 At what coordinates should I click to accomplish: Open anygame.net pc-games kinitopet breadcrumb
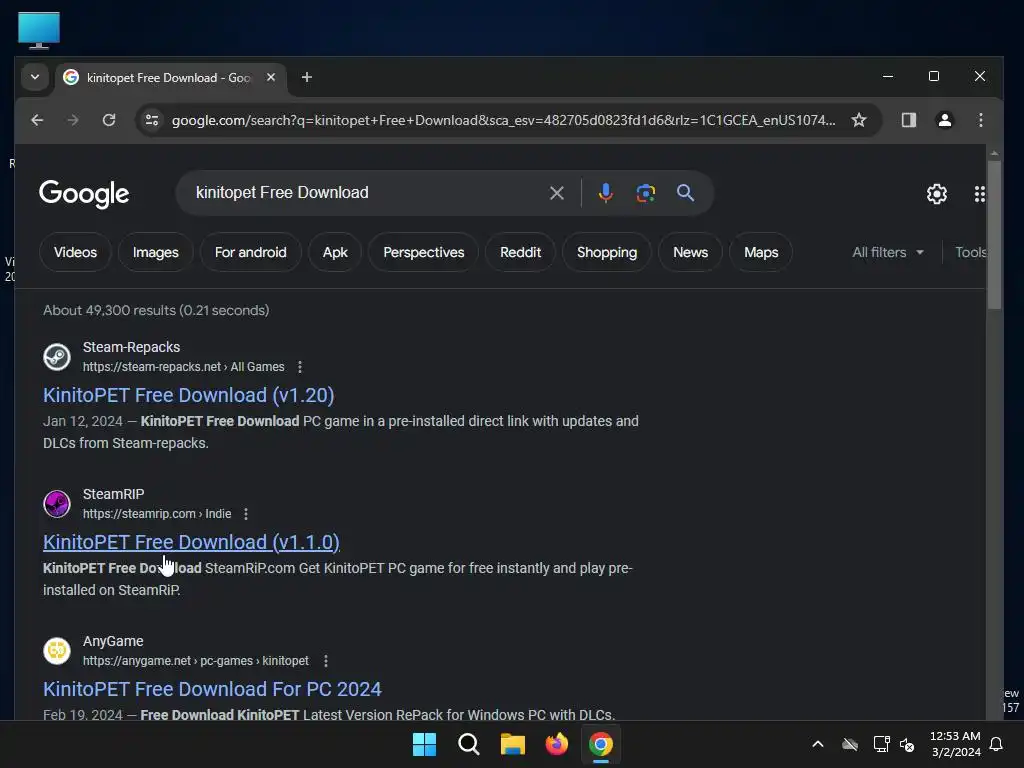(196, 661)
